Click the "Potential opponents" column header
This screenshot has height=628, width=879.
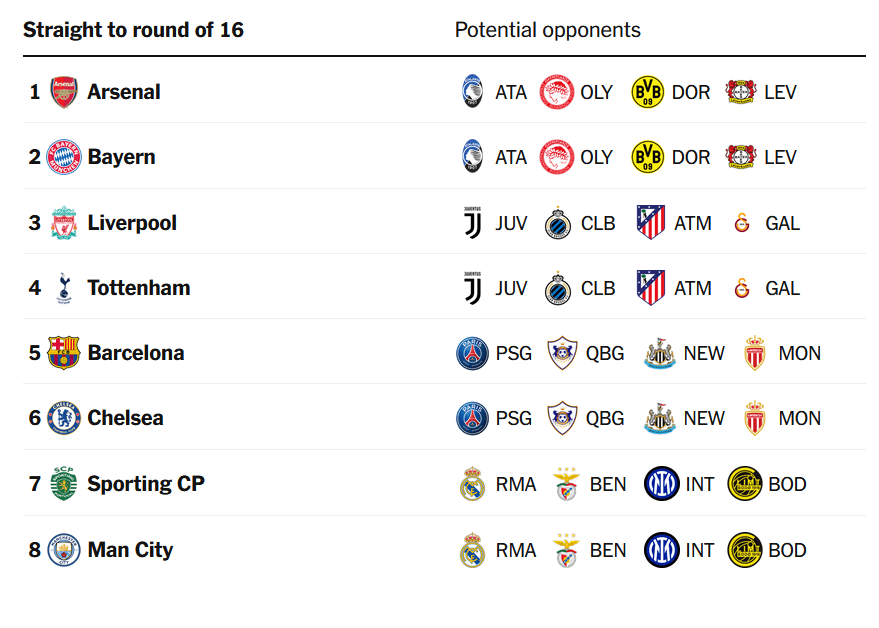pos(548,30)
